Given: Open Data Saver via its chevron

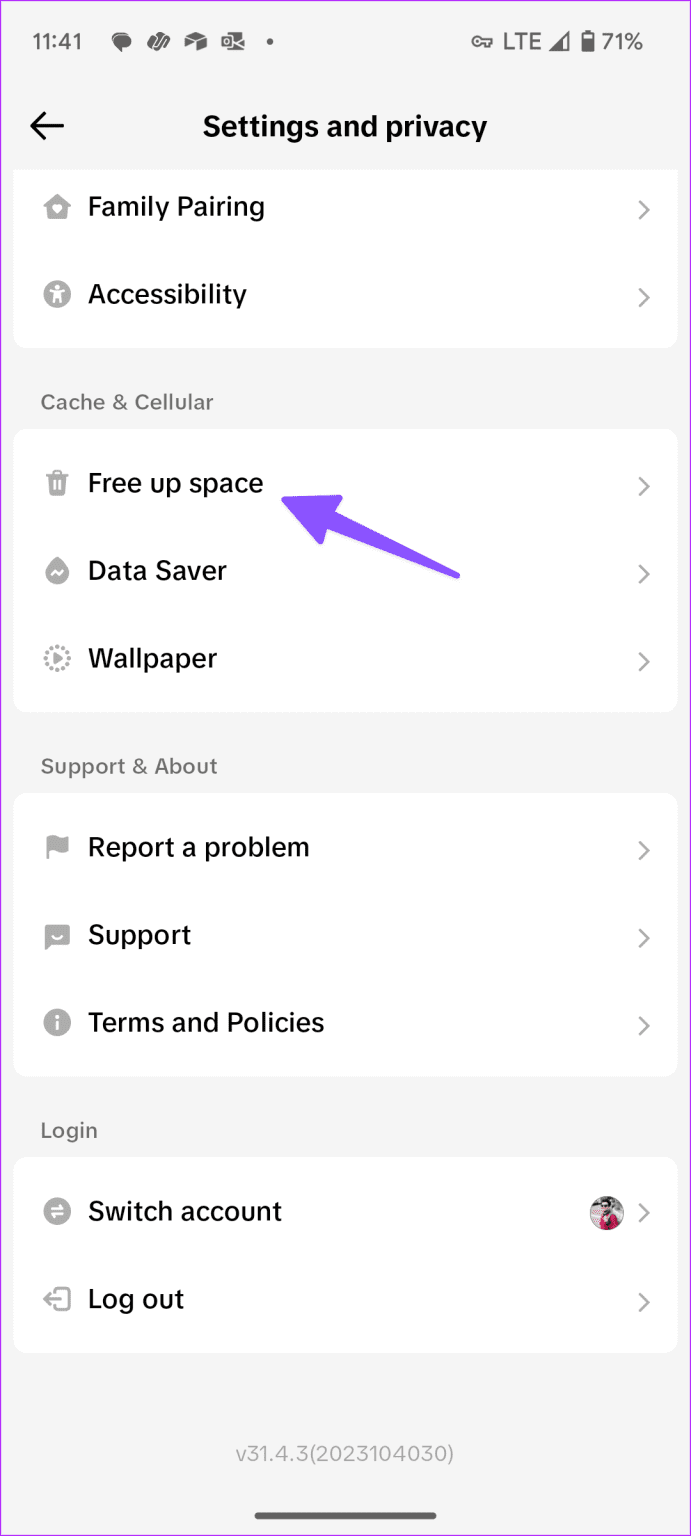Looking at the screenshot, I should pyautogui.click(x=644, y=574).
